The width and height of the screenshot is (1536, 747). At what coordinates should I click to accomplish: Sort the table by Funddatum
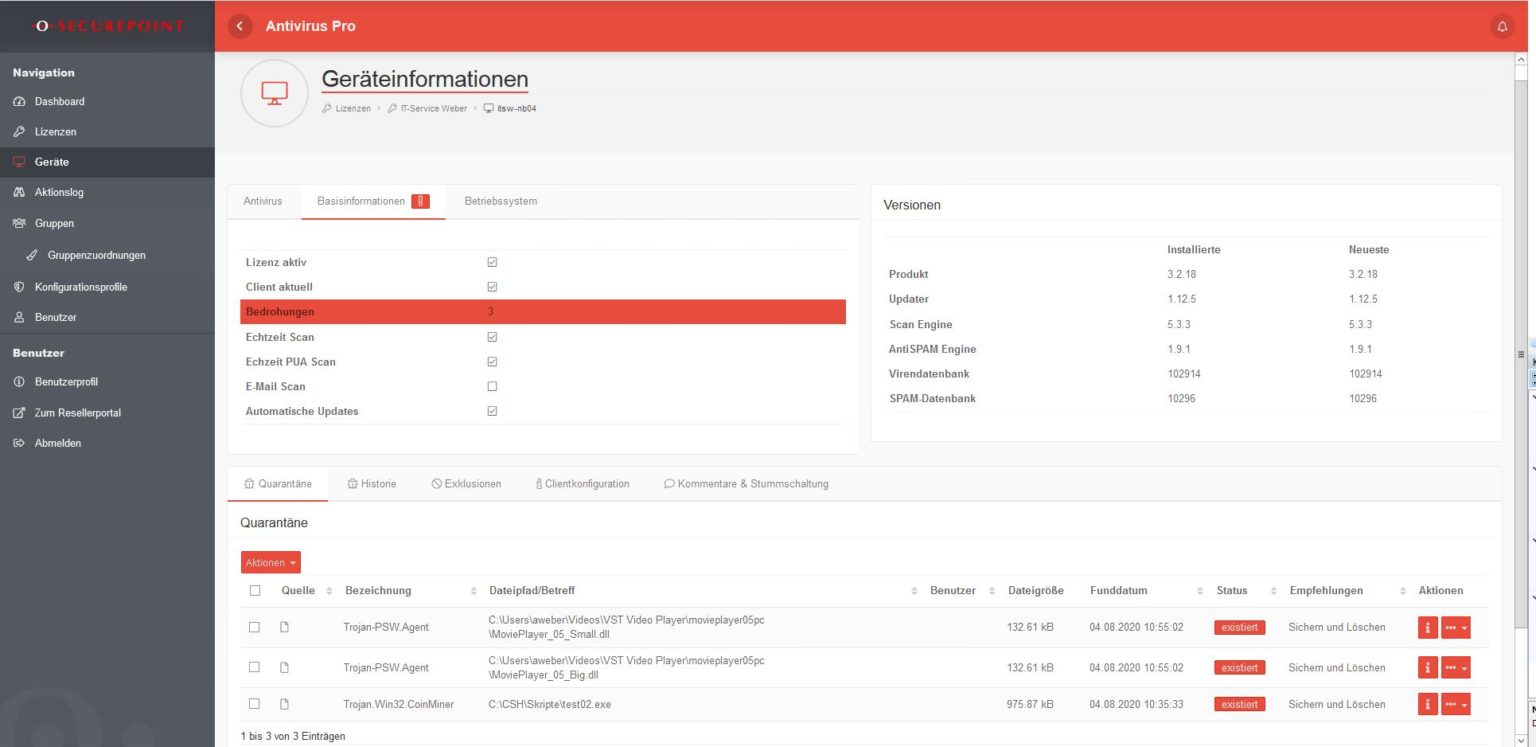coord(1118,590)
